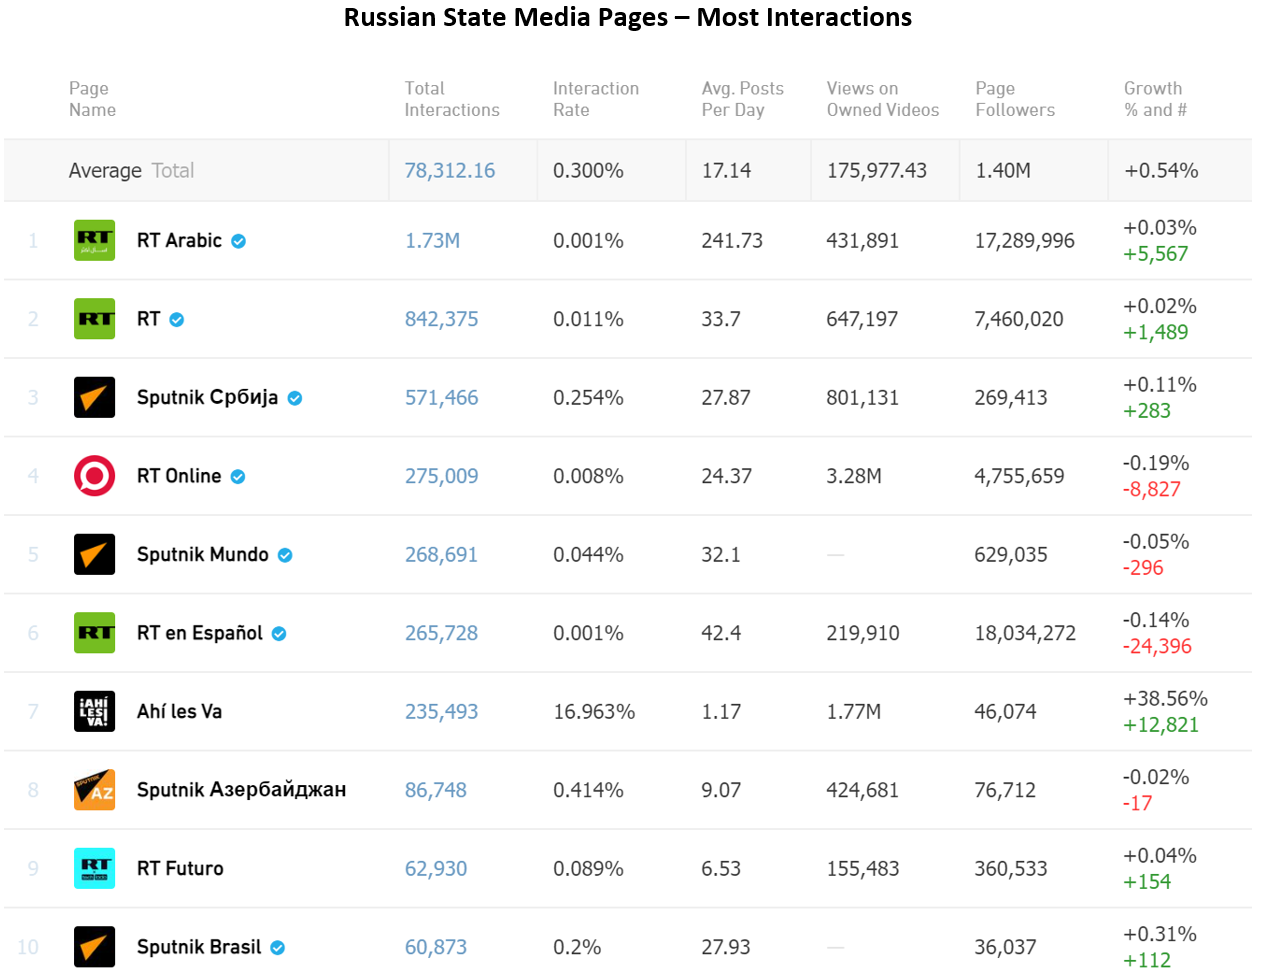Open the Sputnik Србија page name
This screenshot has width=1280, height=978.
(x=207, y=397)
